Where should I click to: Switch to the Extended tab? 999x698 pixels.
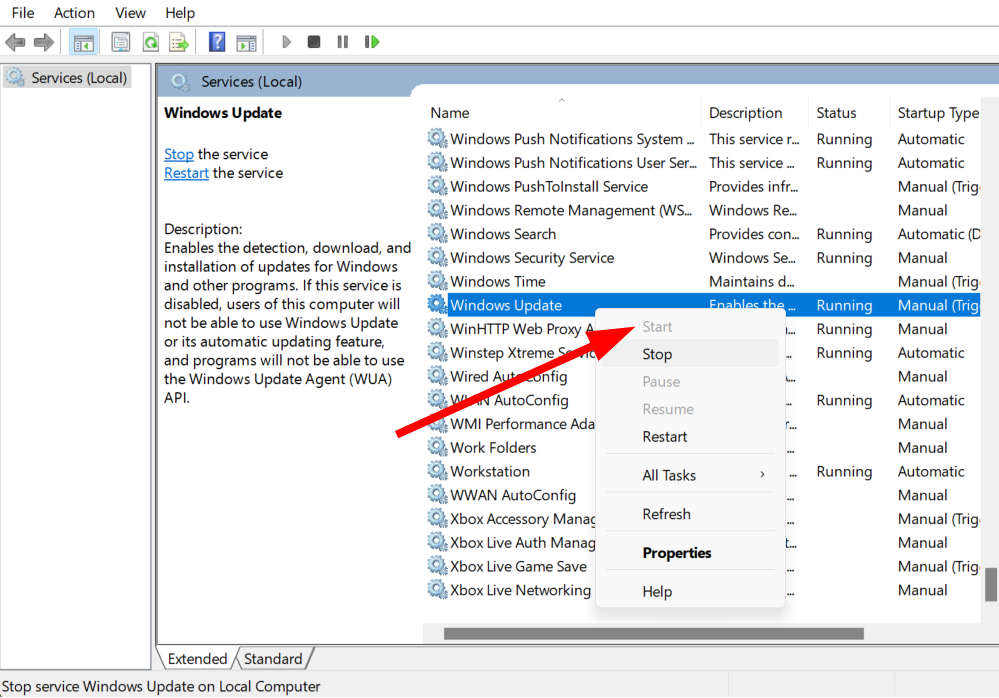tap(197, 659)
